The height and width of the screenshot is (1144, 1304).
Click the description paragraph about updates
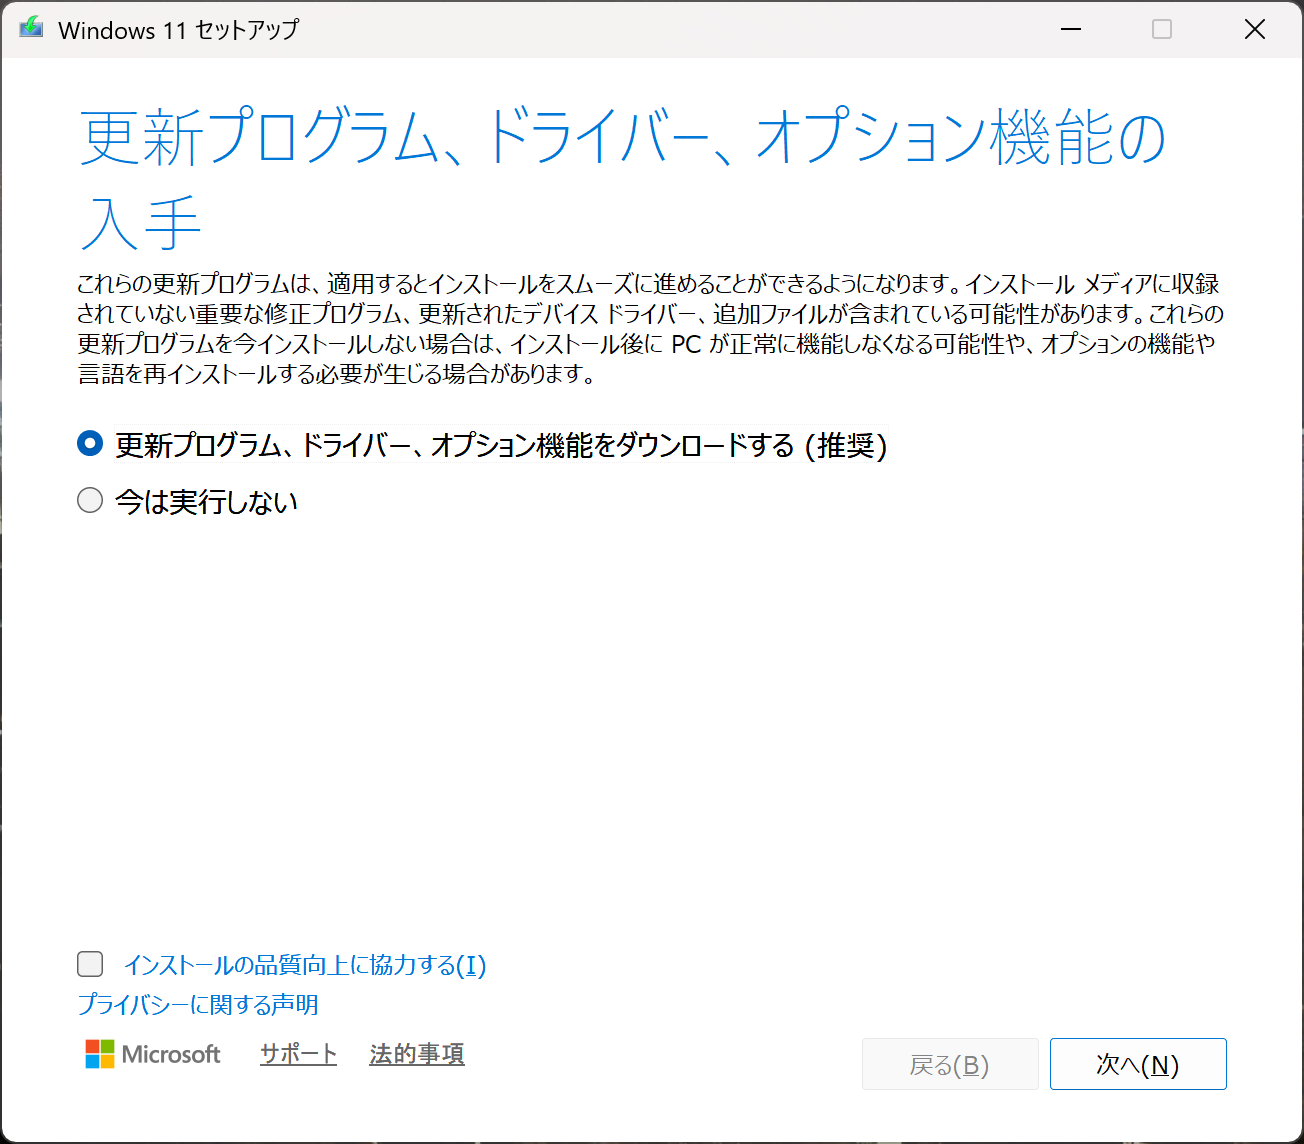coord(650,329)
